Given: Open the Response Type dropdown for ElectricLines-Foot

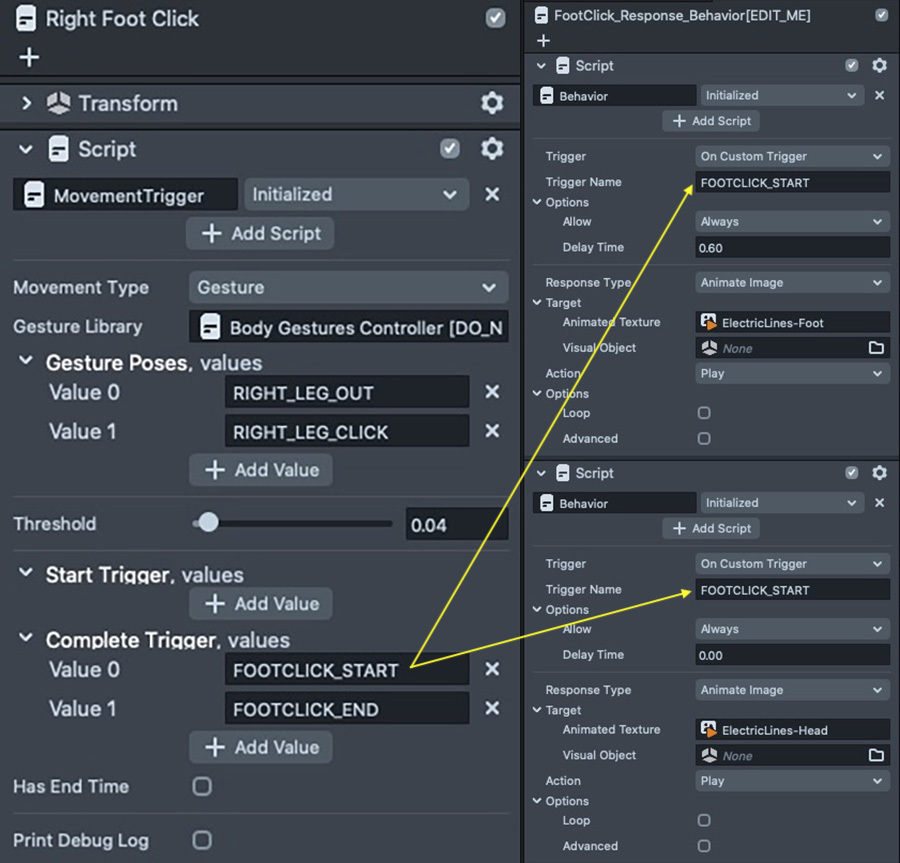Looking at the screenshot, I should (791, 283).
